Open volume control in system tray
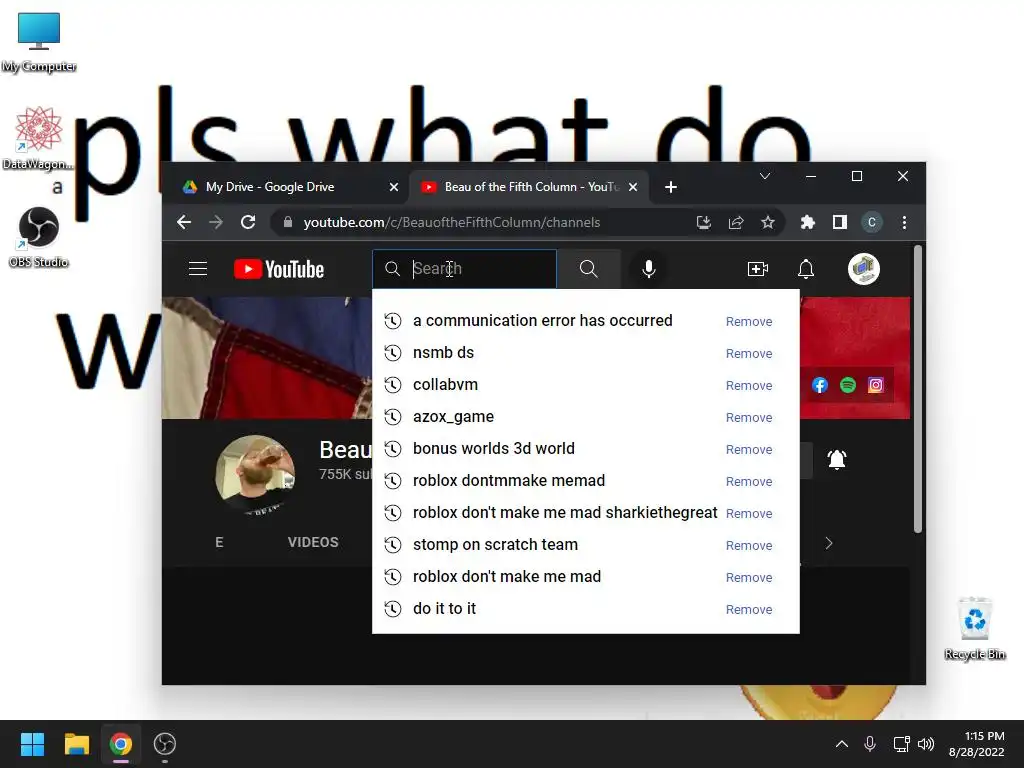1024x768 pixels. (x=926, y=744)
